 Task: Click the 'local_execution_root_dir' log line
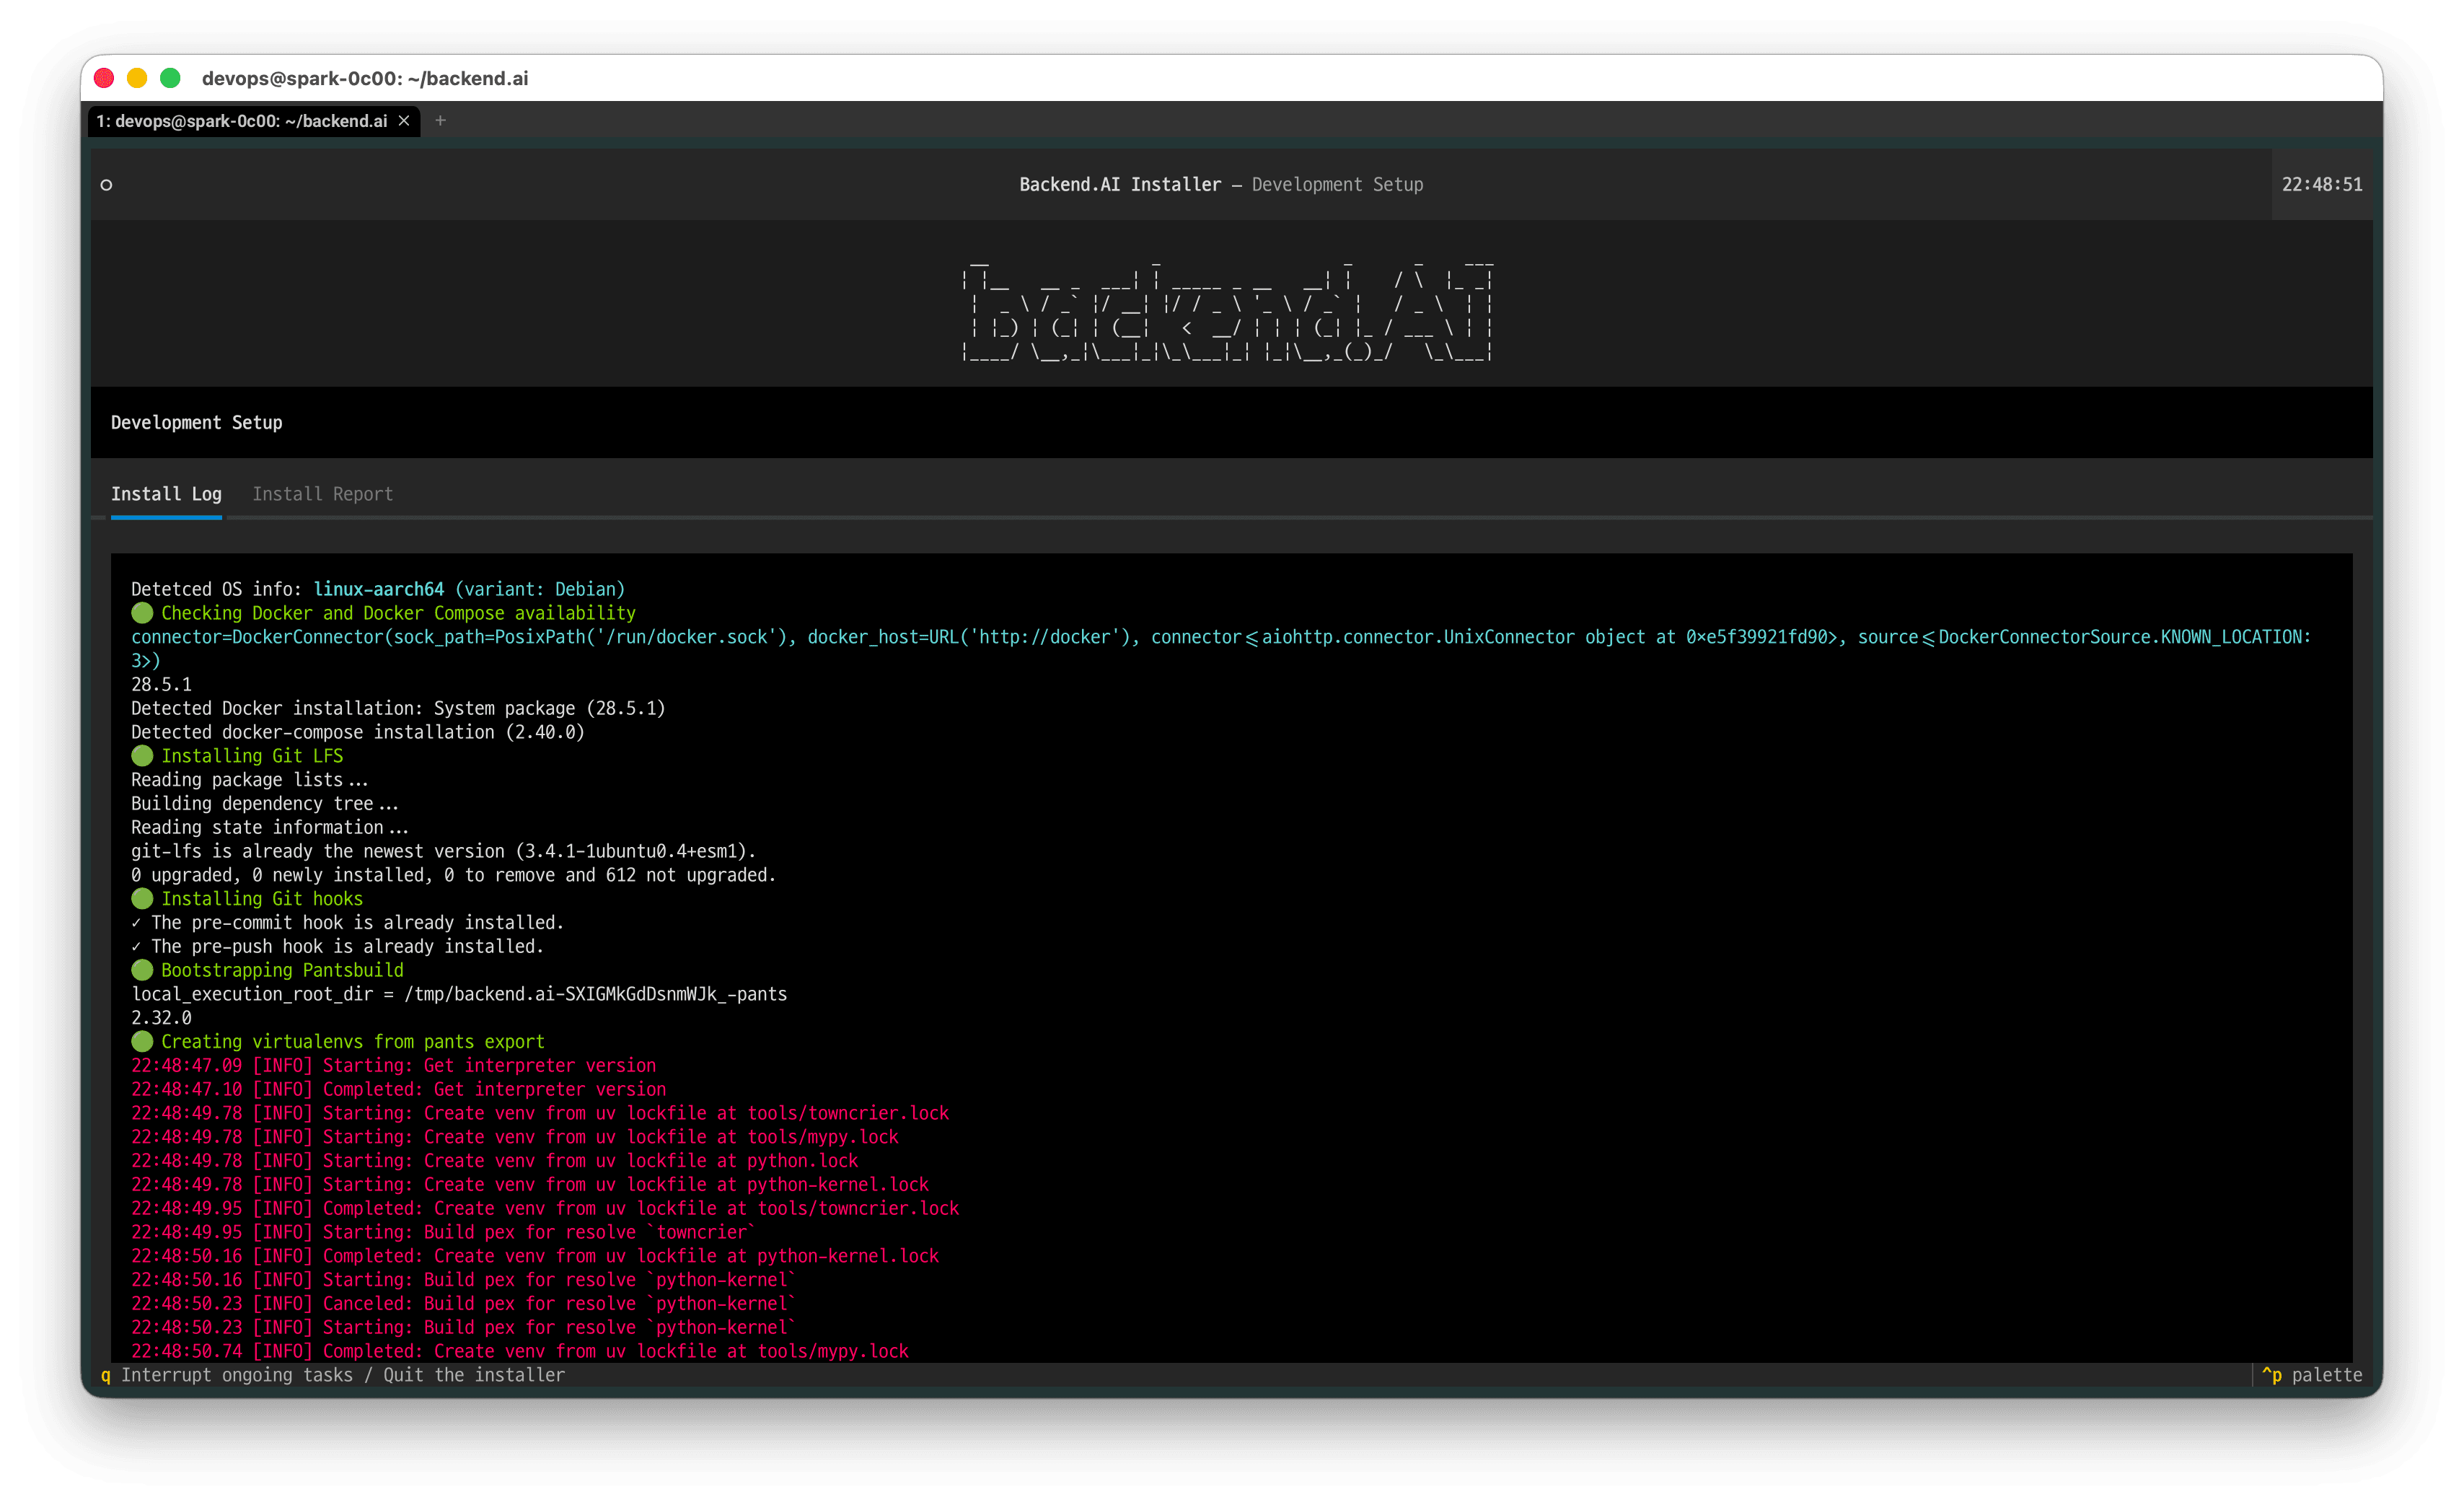pos(459,994)
